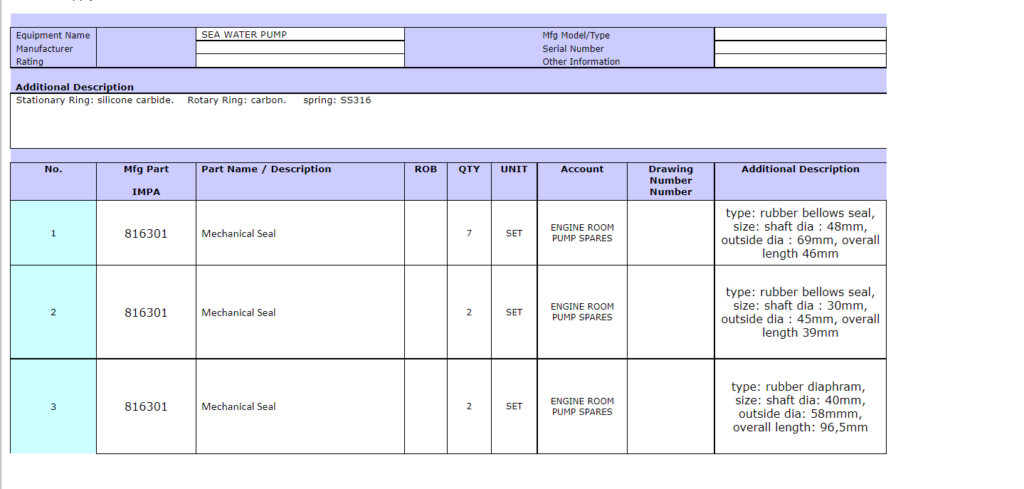Select the empty Drawing Number cell in row 2
This screenshot has height=489, width=1024.
[670, 312]
